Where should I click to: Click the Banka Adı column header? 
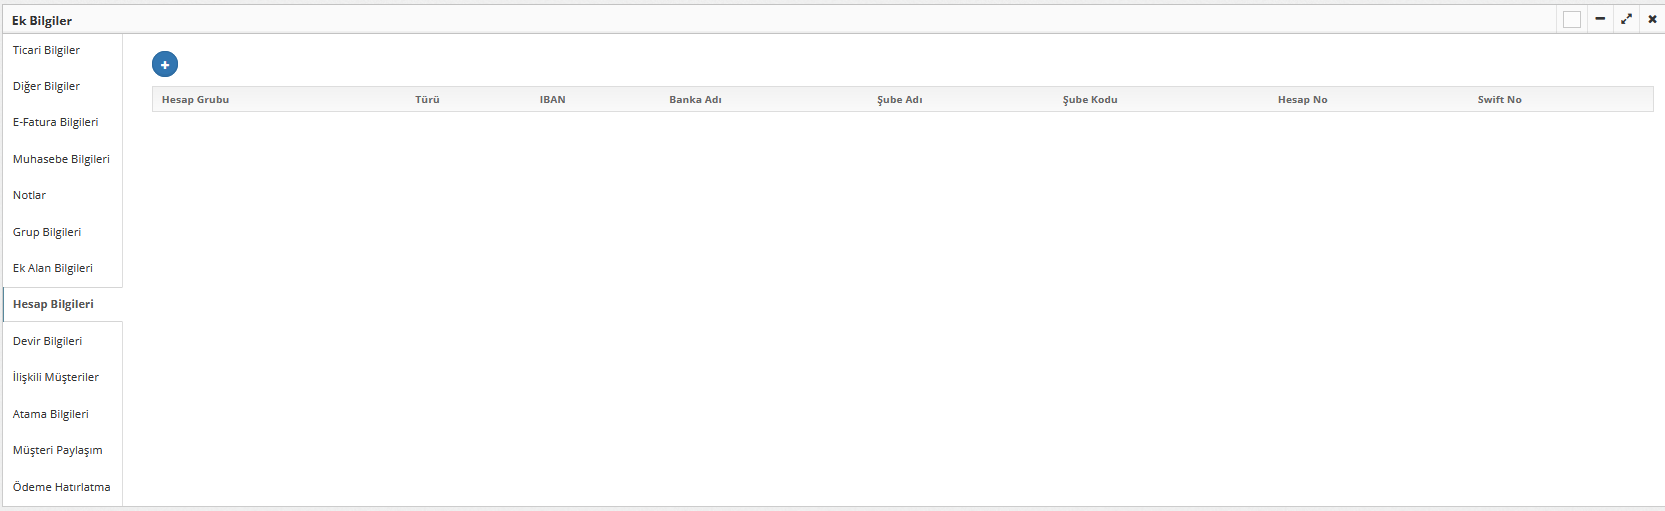(x=695, y=99)
